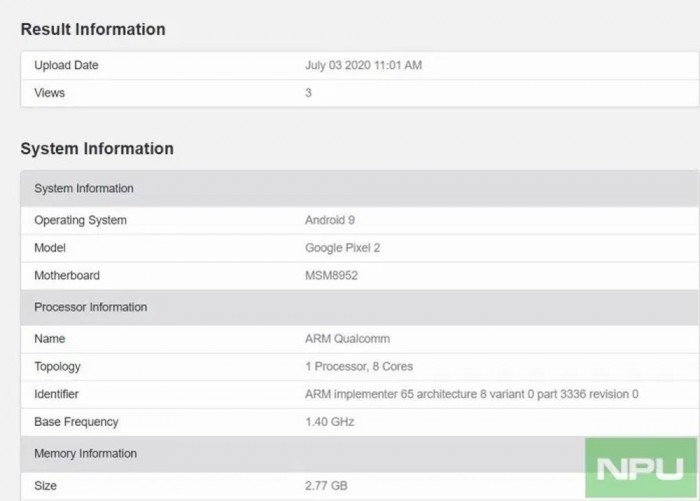Click the Android 9 value
Viewport: 700px width, 501px height.
pyautogui.click(x=332, y=220)
